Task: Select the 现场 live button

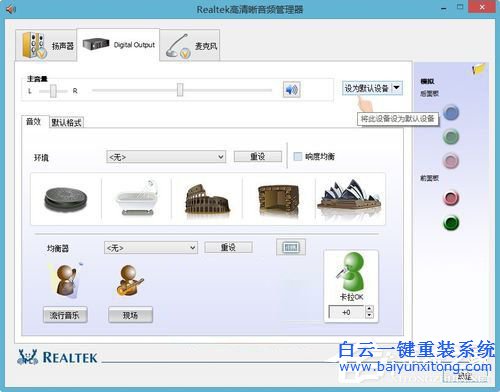Action: [x=130, y=315]
